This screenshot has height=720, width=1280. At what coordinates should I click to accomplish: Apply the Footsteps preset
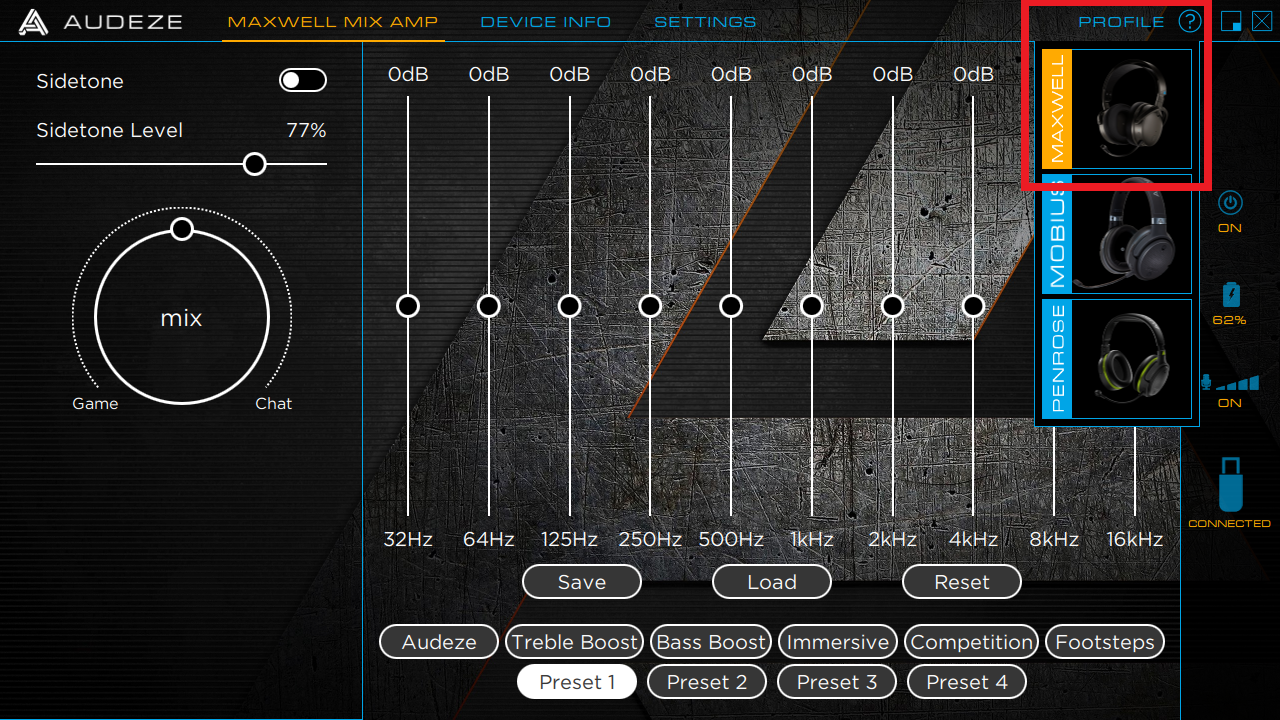(x=1105, y=642)
